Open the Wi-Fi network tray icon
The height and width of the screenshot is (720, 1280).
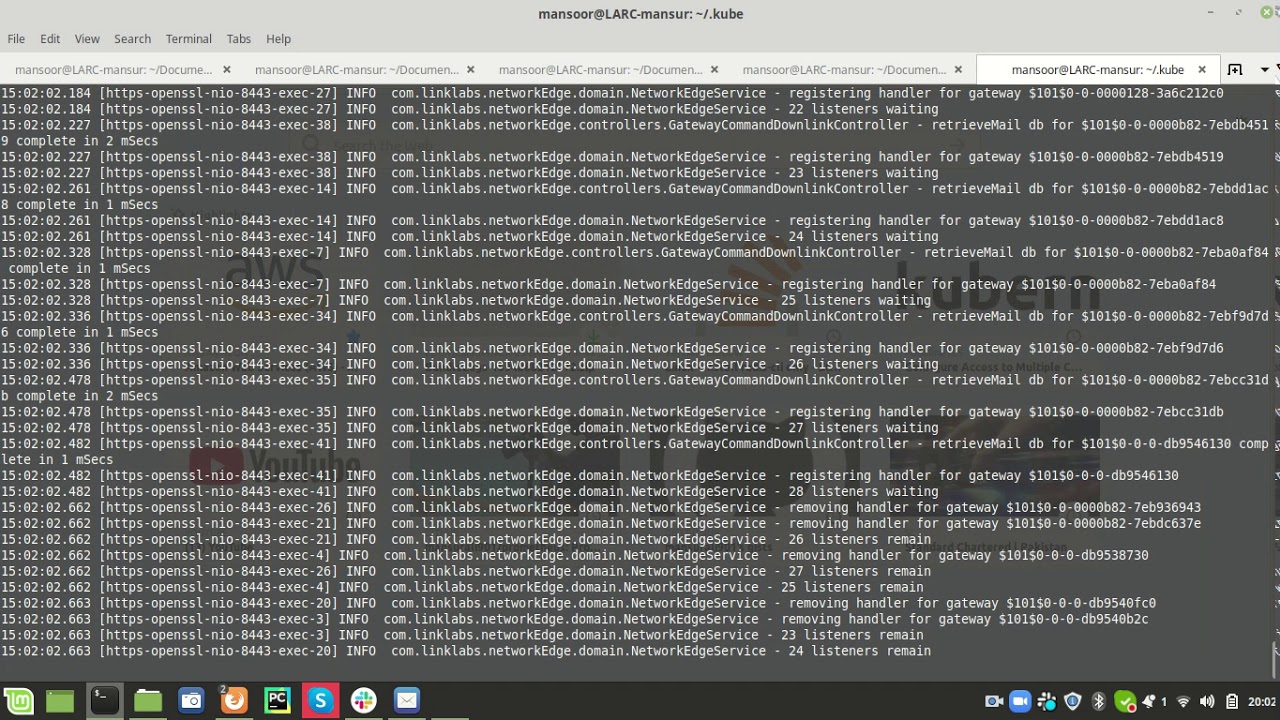[x=1183, y=702]
